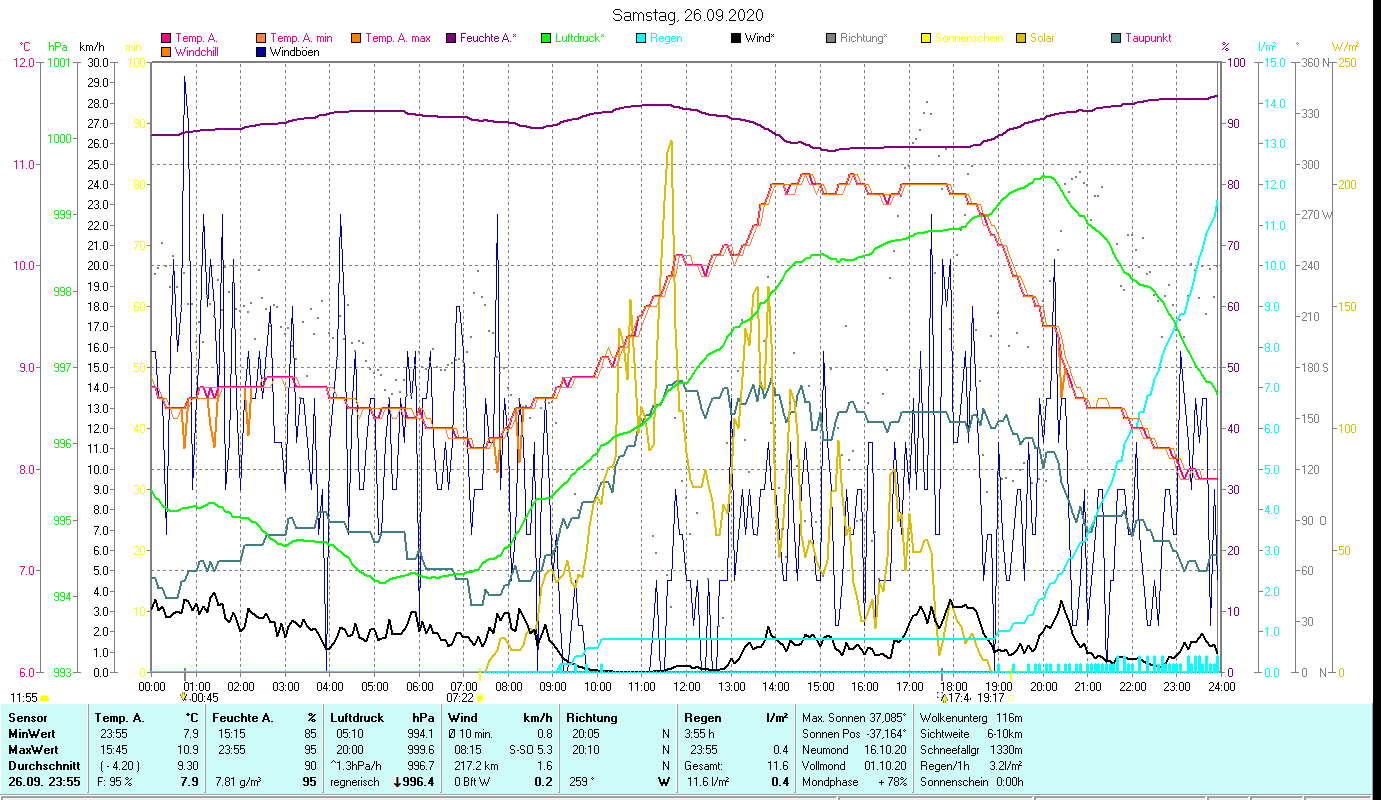
Task: Click the Sensor header in the data table
Action: 26,718
